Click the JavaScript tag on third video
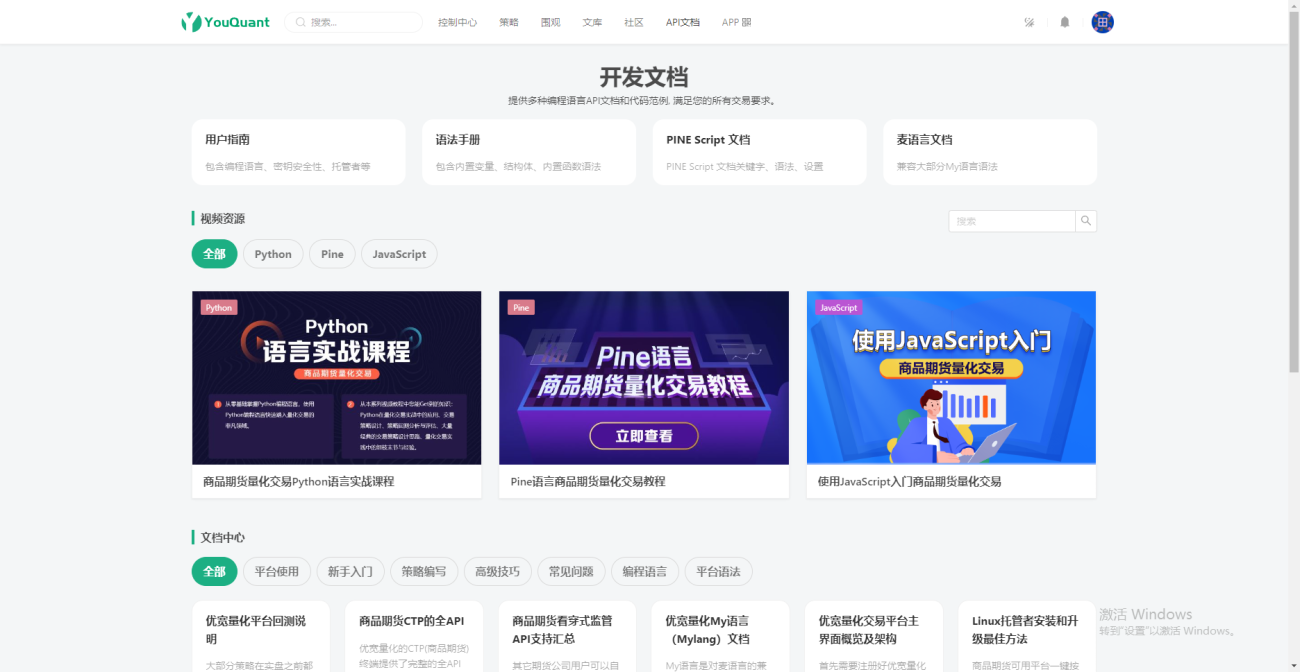The height and width of the screenshot is (672, 1300). click(x=838, y=308)
